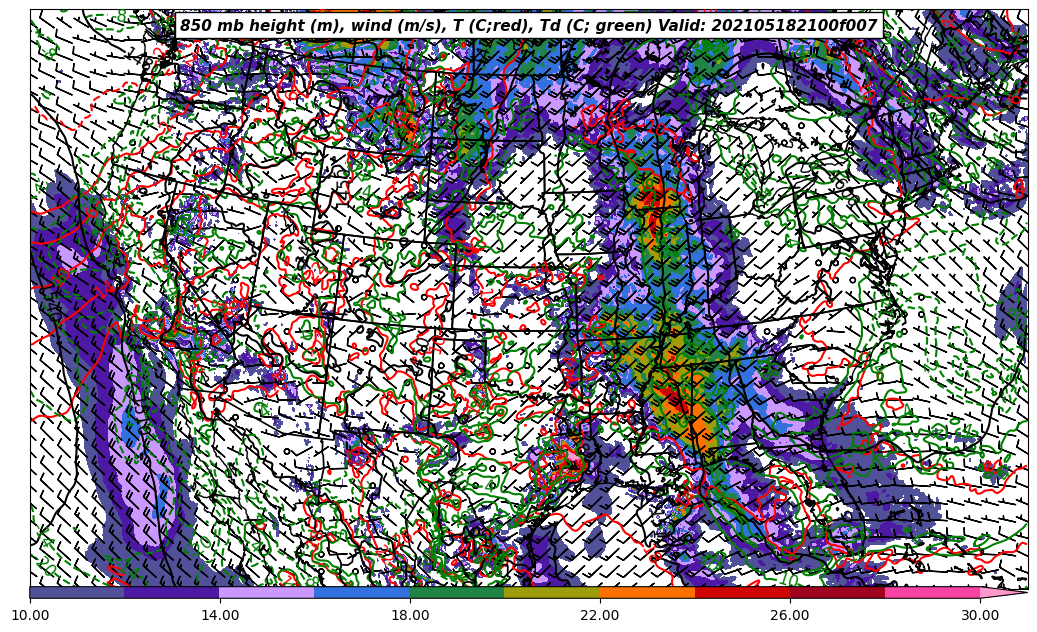The width and height of the screenshot is (1037, 632).
Task: Select the dark crimson 26–28 colorbar segment
Action: tap(837, 592)
